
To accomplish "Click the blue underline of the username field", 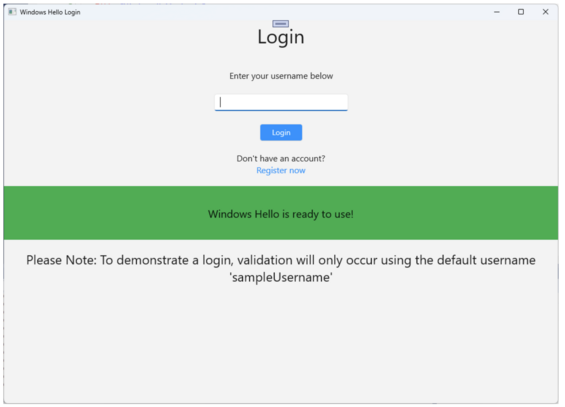I will [281, 110].
